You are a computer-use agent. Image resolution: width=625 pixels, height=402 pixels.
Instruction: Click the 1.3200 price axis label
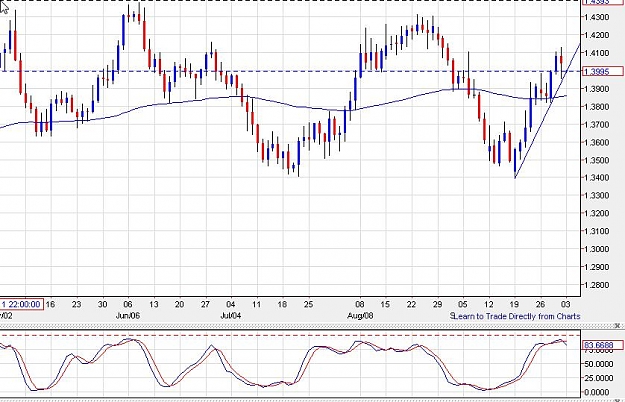tap(597, 214)
